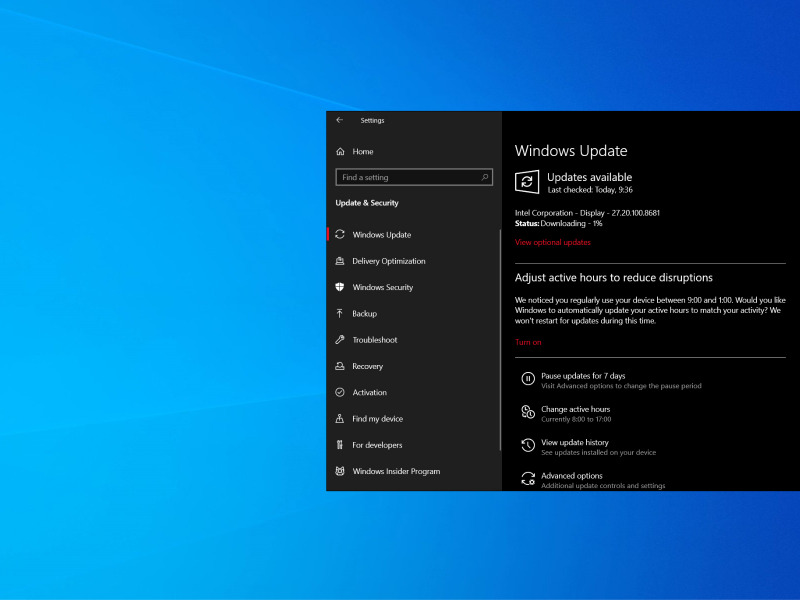800x600 pixels.
Task: Click the Backup upload arrow icon
Action: pyautogui.click(x=340, y=313)
